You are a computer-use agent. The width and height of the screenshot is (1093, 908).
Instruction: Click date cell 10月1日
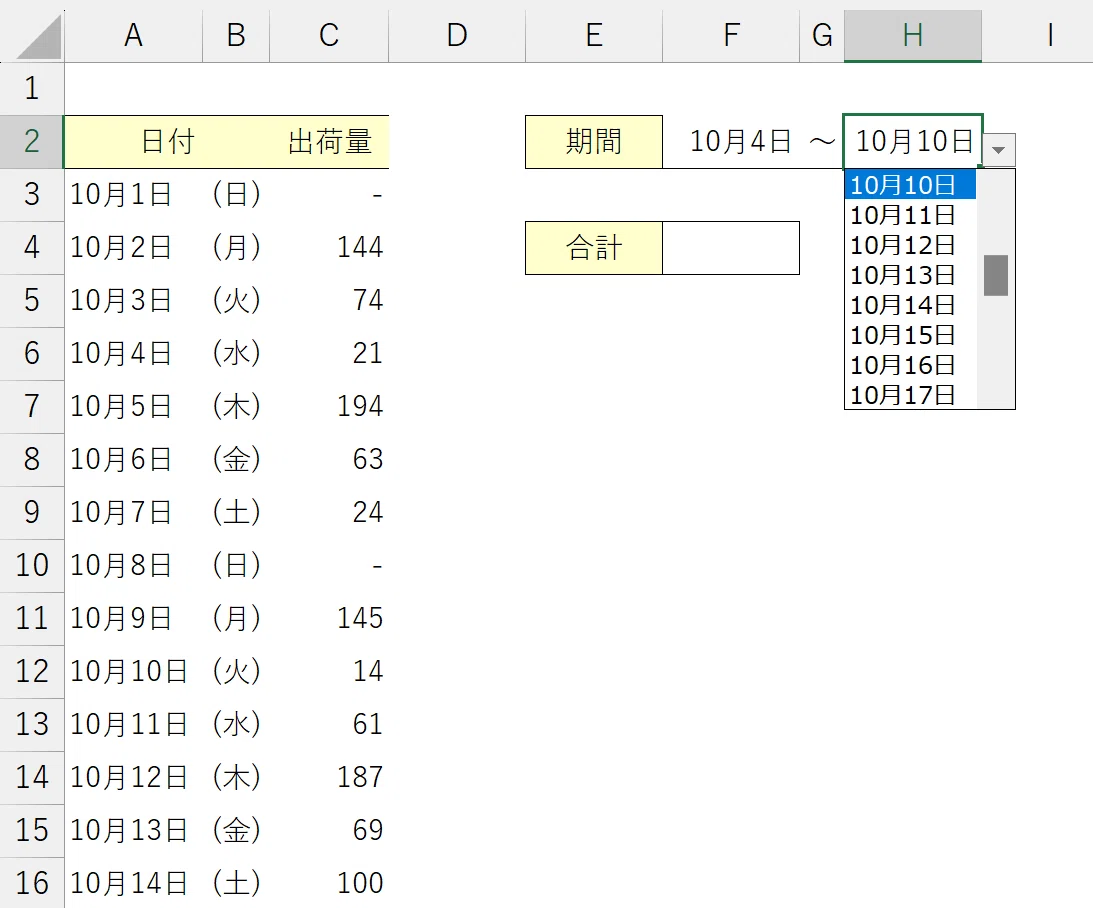pos(133,194)
